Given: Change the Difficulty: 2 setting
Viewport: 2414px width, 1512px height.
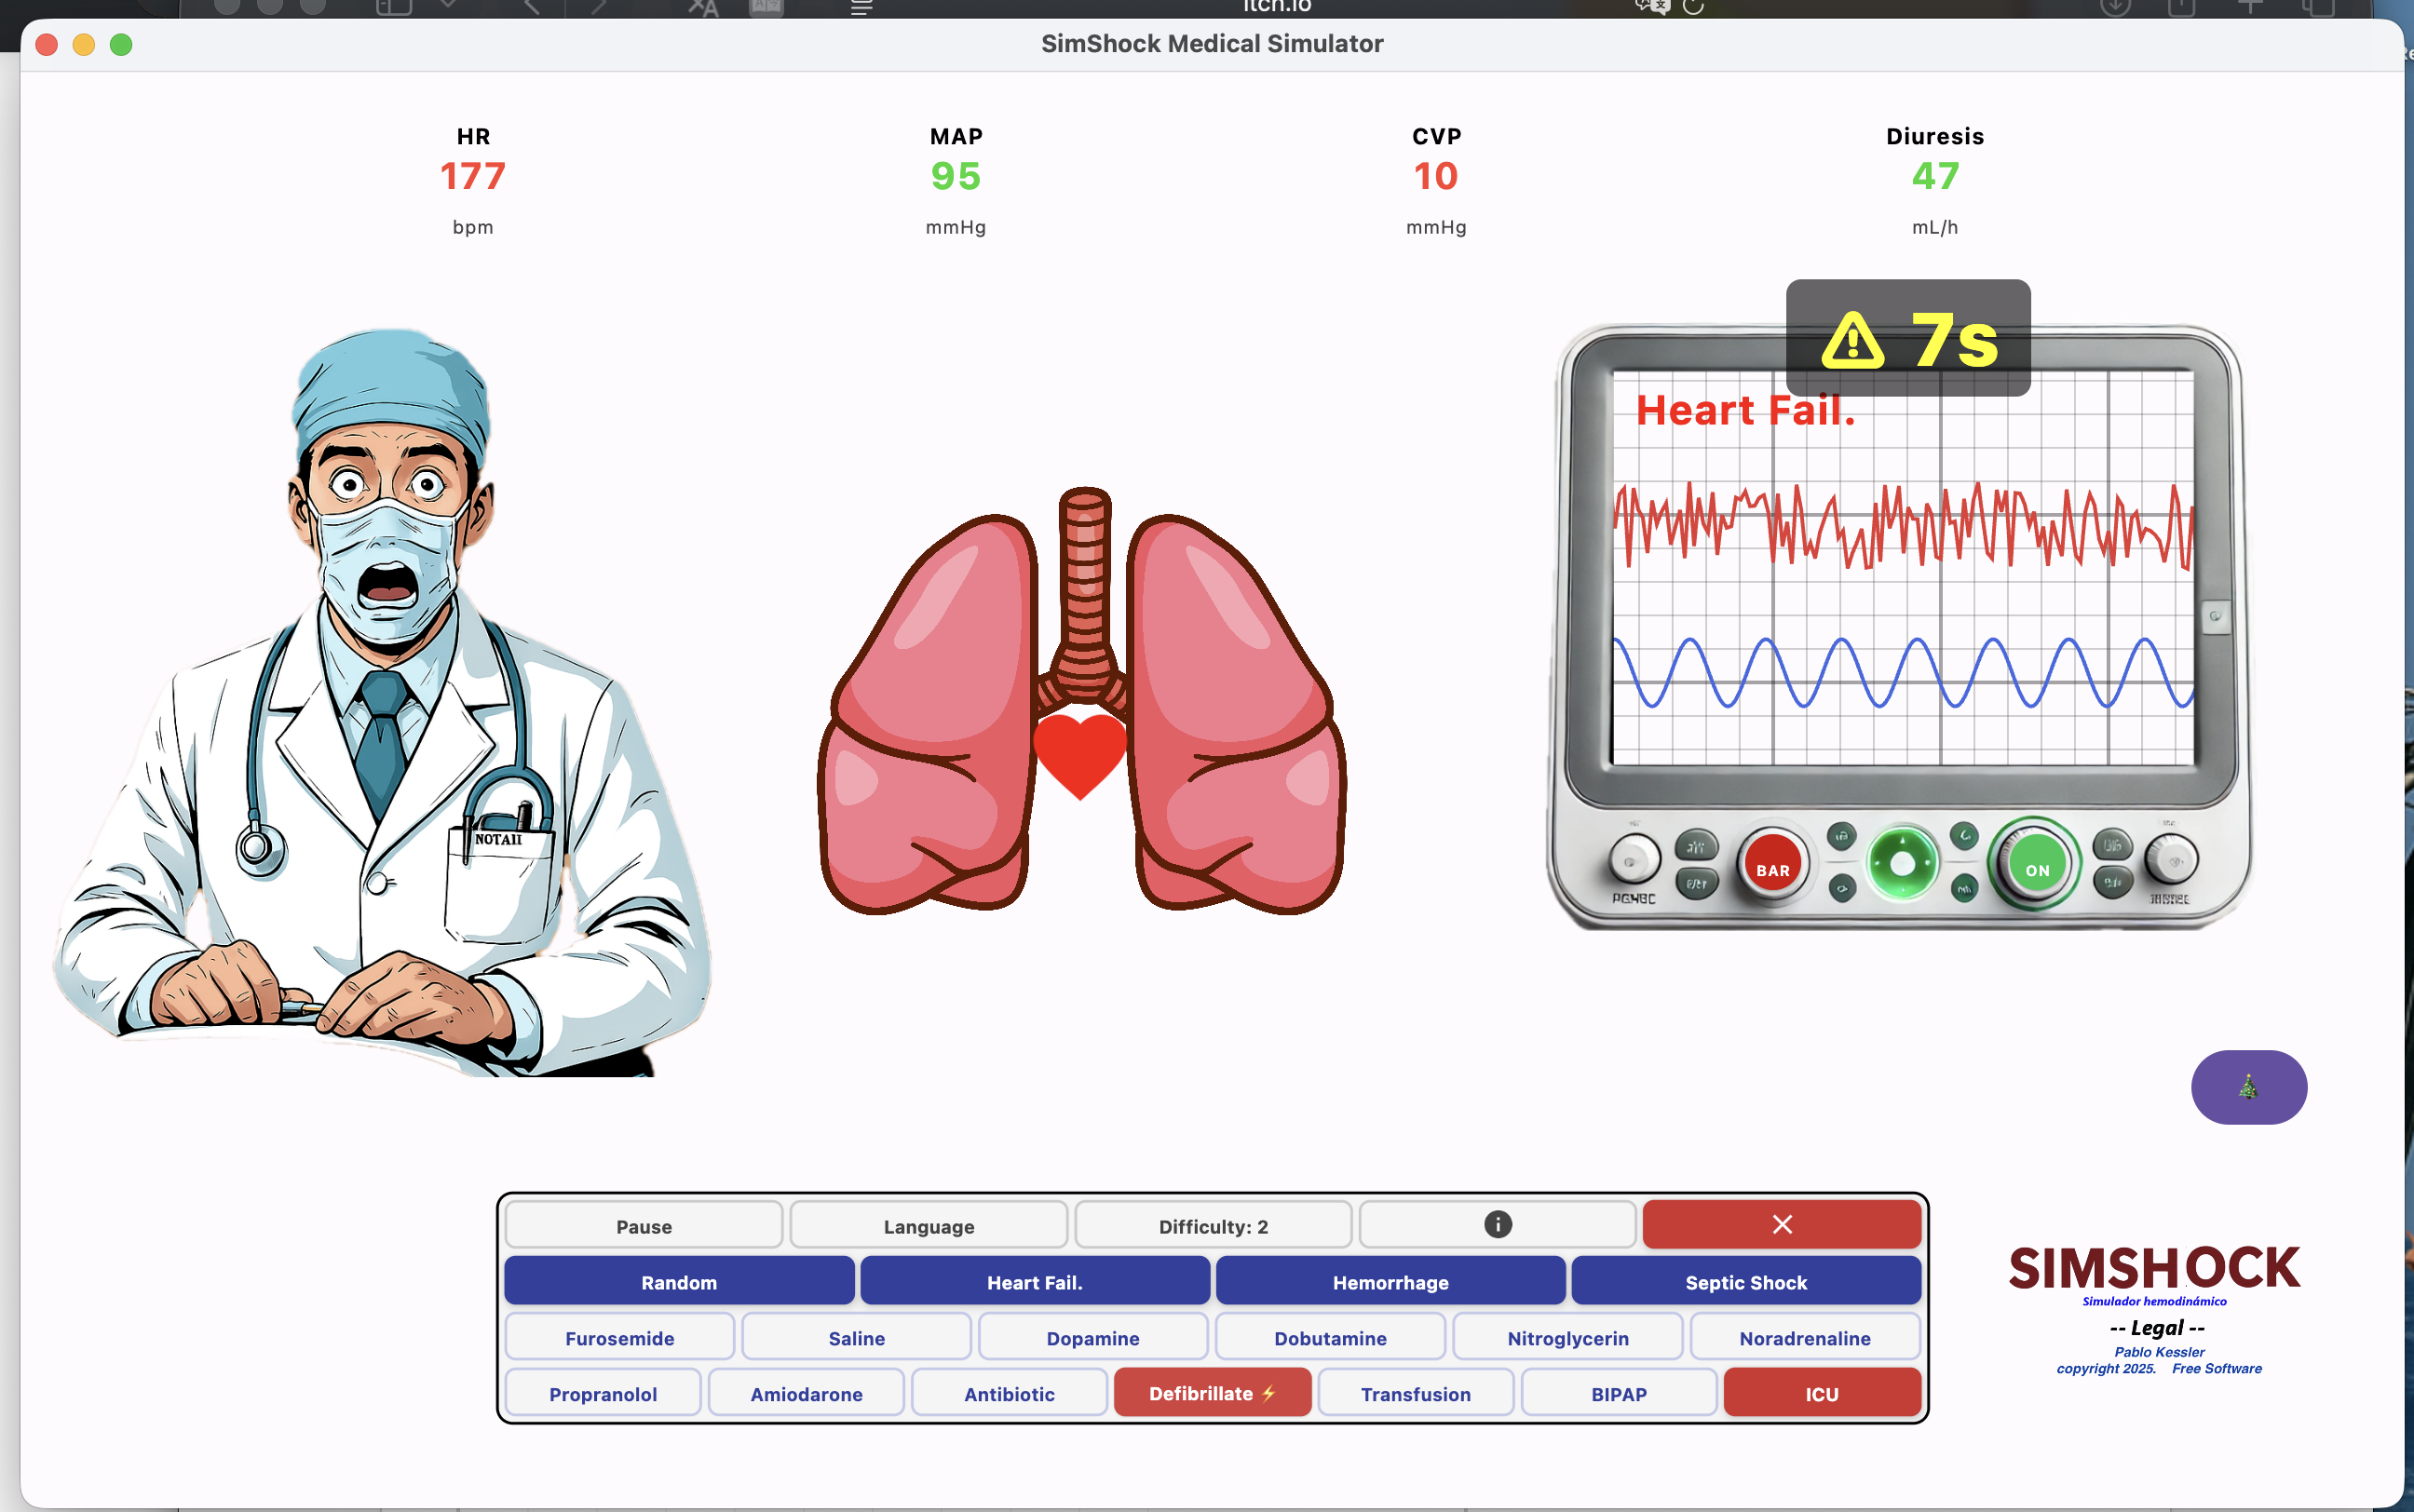Looking at the screenshot, I should pyautogui.click(x=1212, y=1226).
